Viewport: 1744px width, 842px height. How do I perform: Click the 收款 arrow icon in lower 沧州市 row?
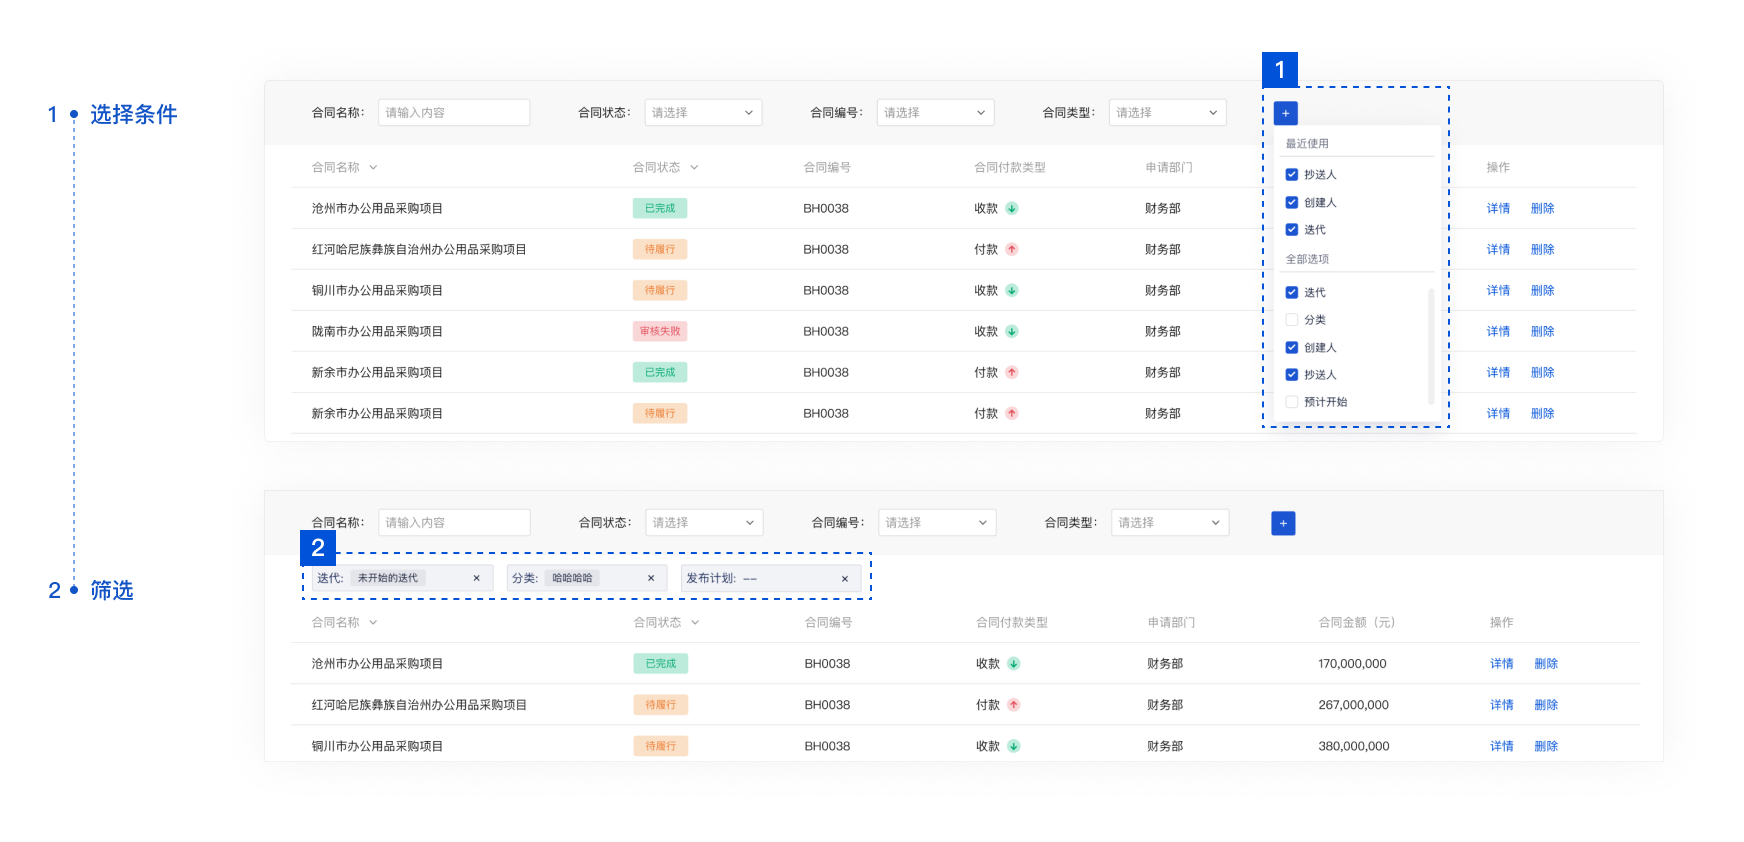tap(1014, 663)
